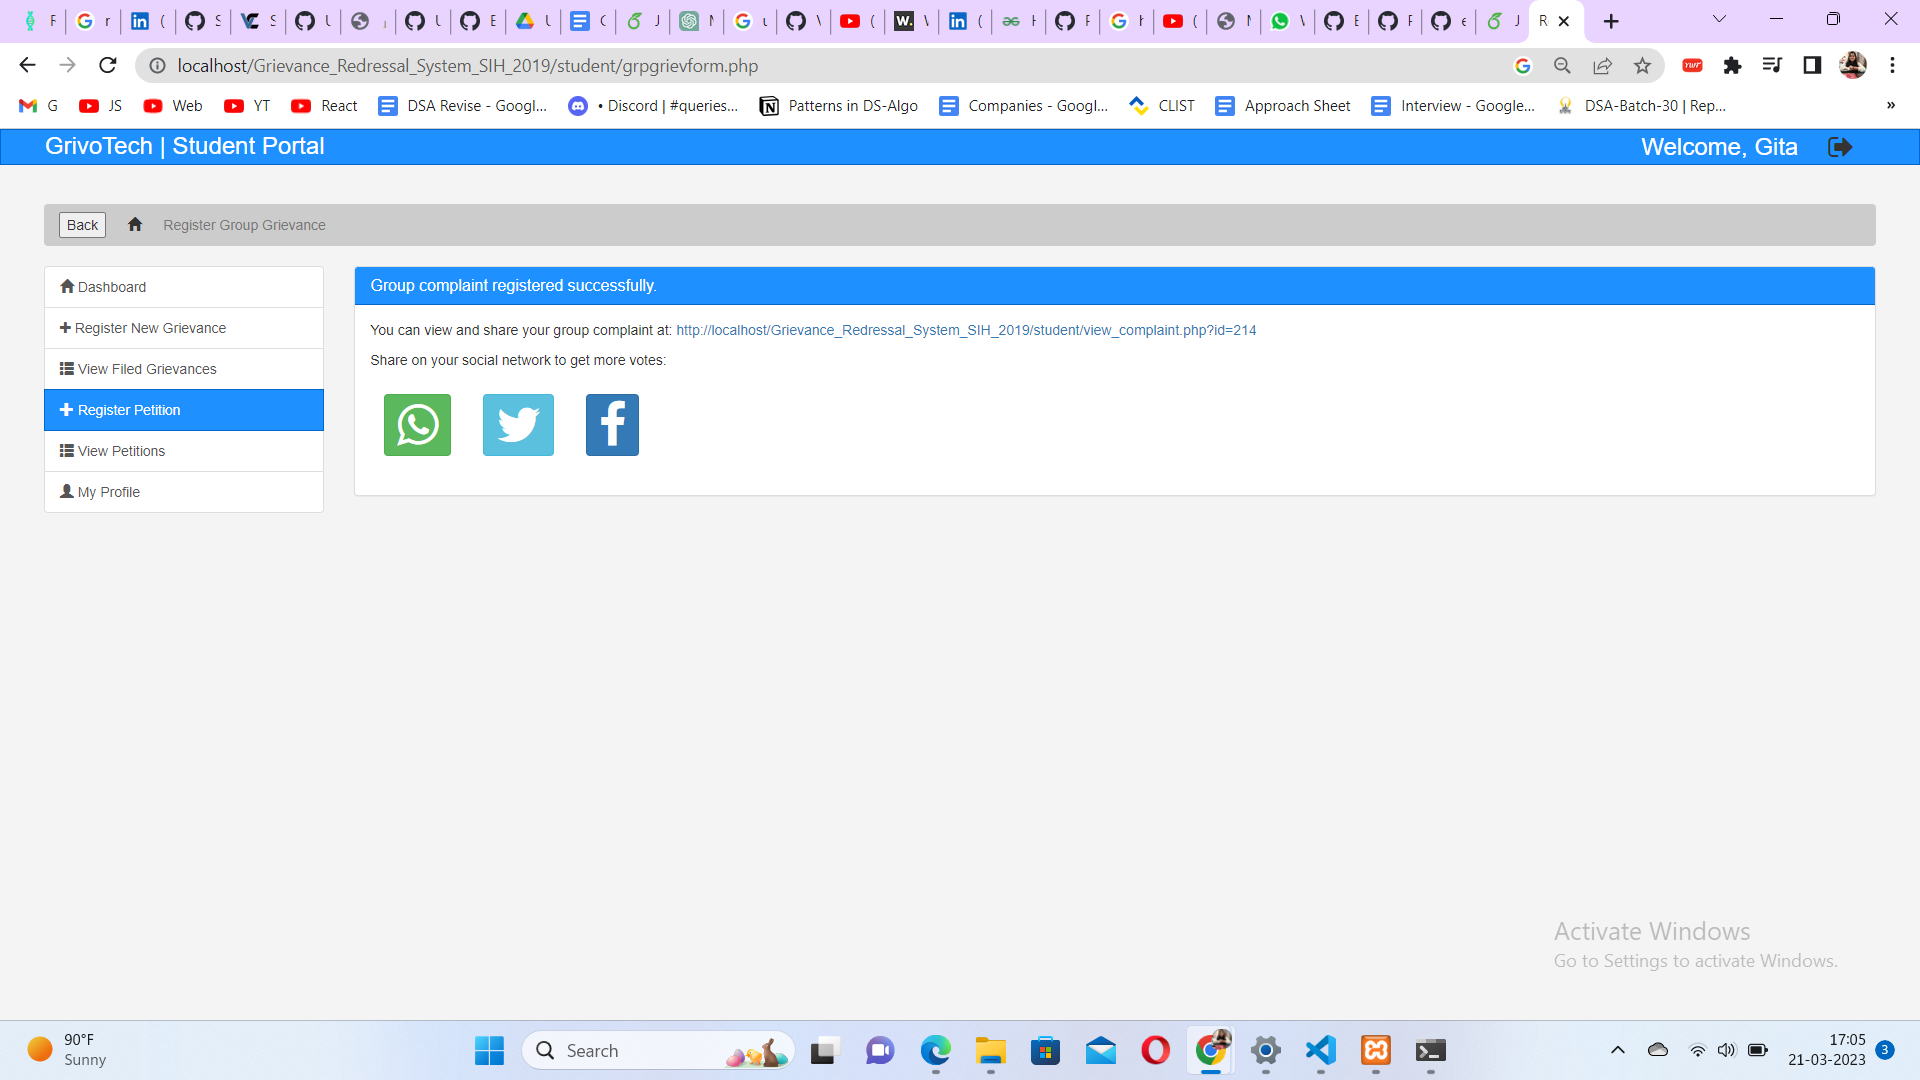Click the home icon in breadcrumb bar

(135, 225)
